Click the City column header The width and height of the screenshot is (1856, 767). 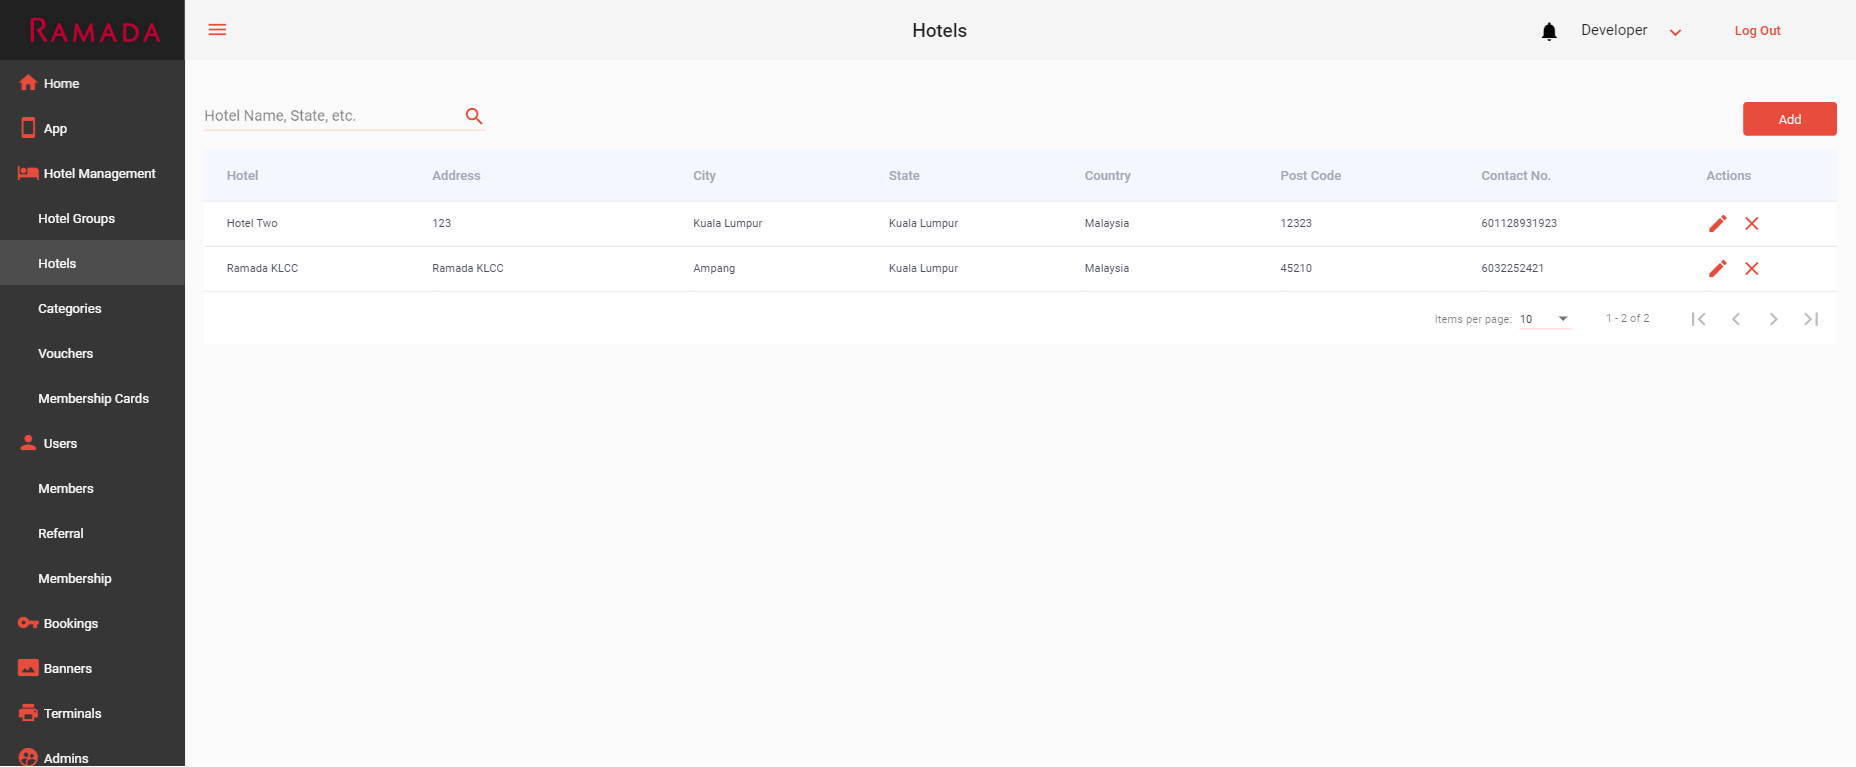[x=704, y=176]
